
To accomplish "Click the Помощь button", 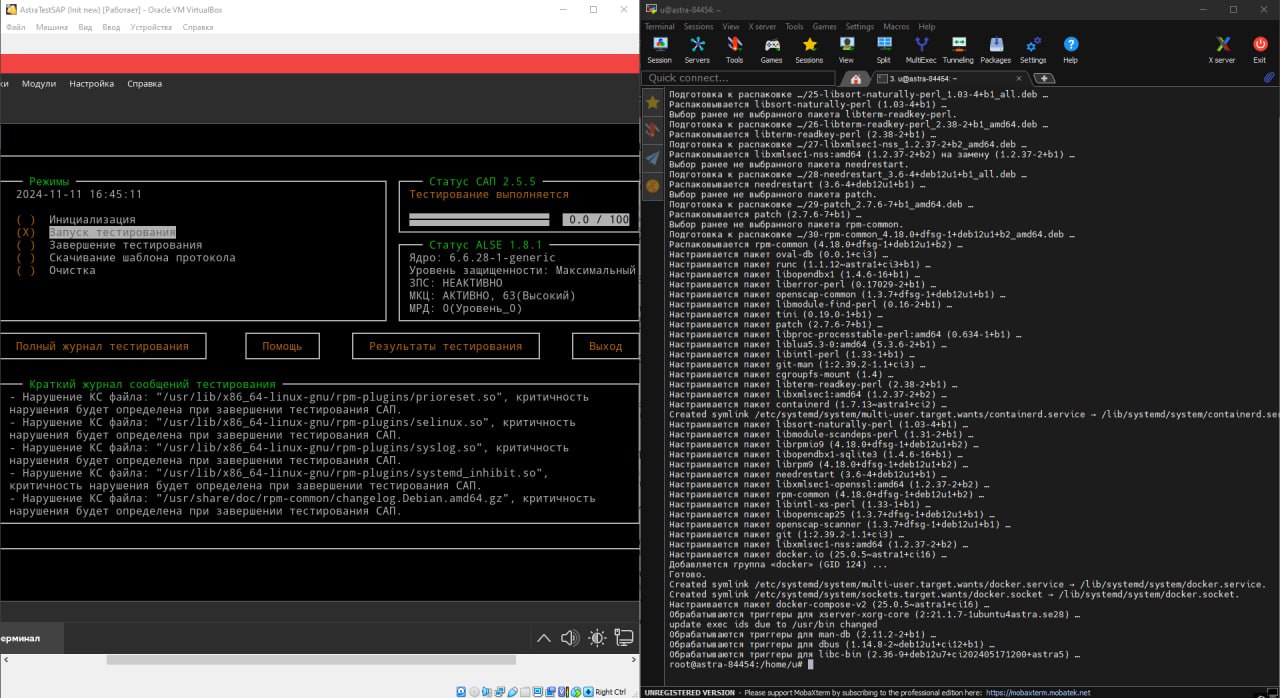I will [282, 346].
